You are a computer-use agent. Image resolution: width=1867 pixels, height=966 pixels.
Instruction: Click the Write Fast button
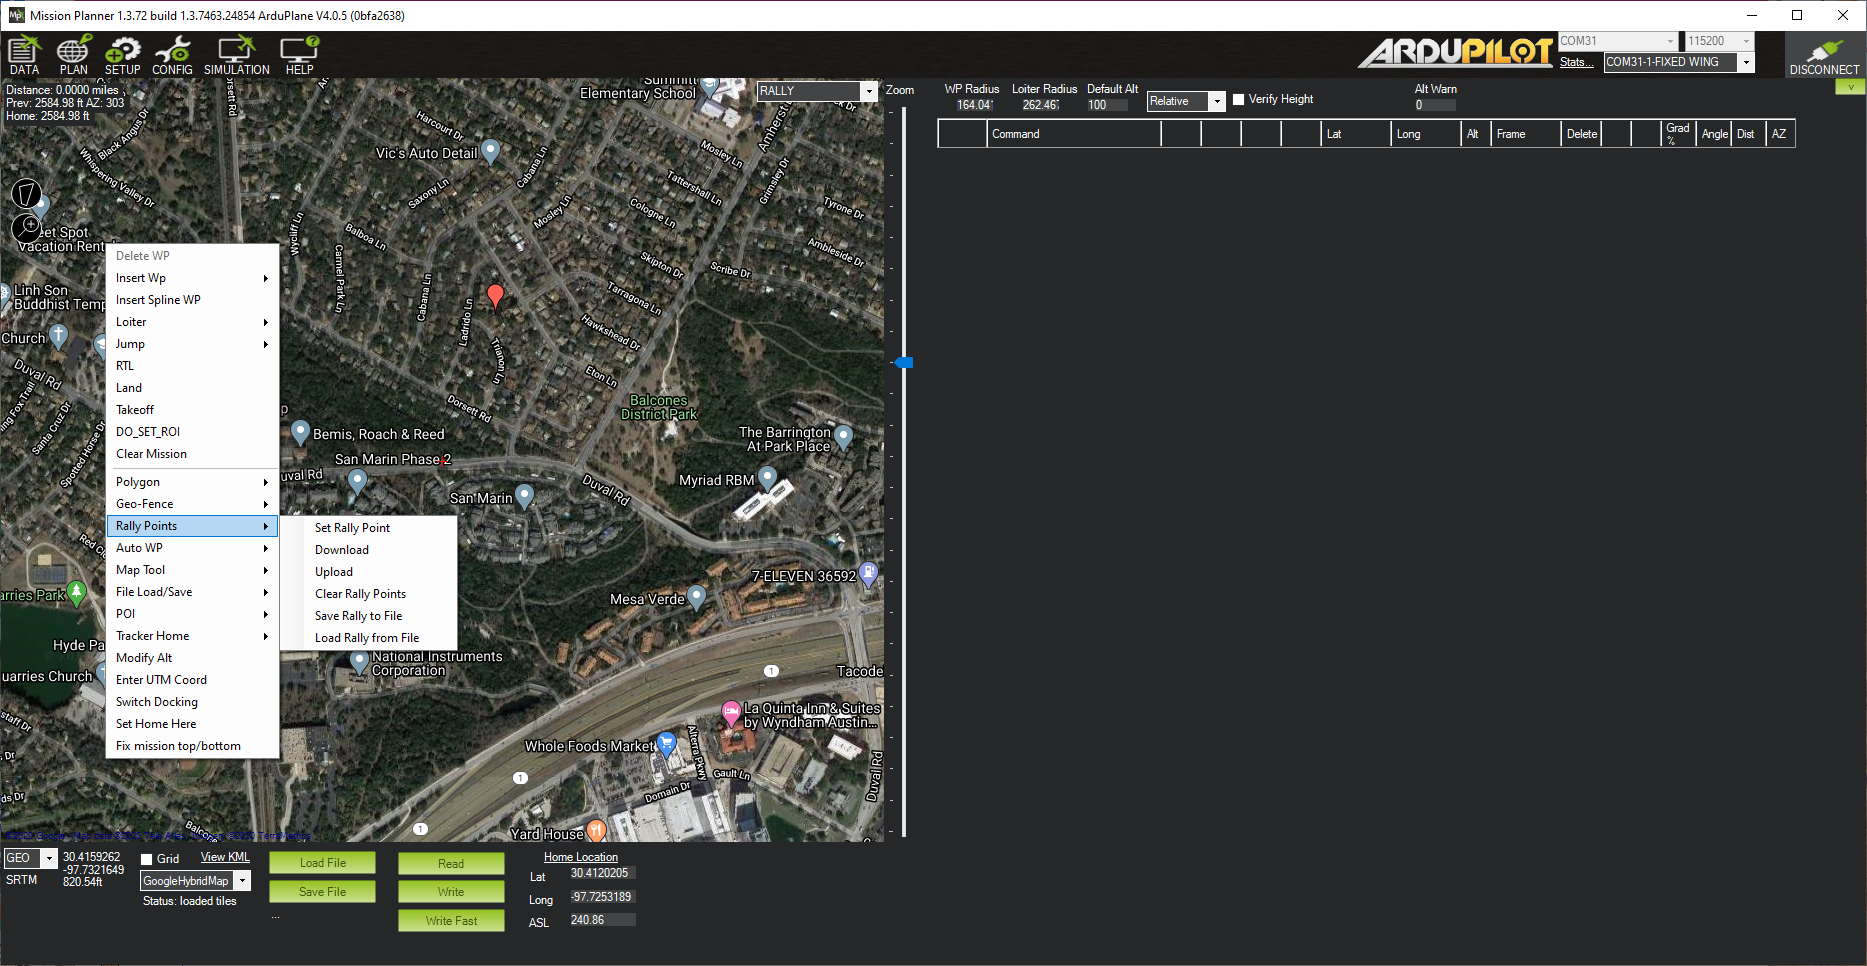click(x=451, y=921)
